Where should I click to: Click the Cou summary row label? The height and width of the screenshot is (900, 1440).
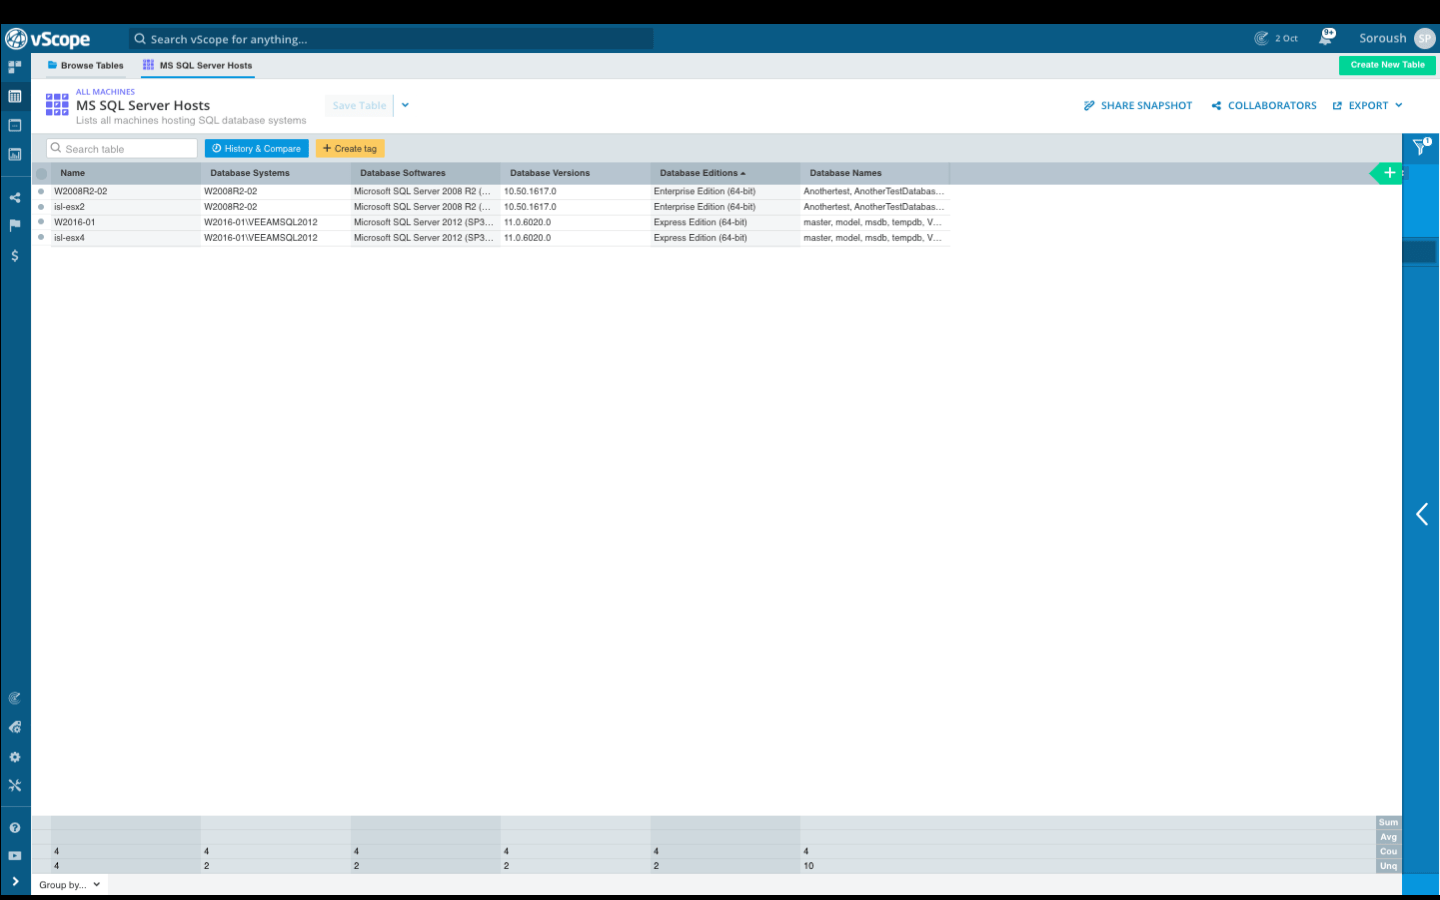pyautogui.click(x=1388, y=852)
